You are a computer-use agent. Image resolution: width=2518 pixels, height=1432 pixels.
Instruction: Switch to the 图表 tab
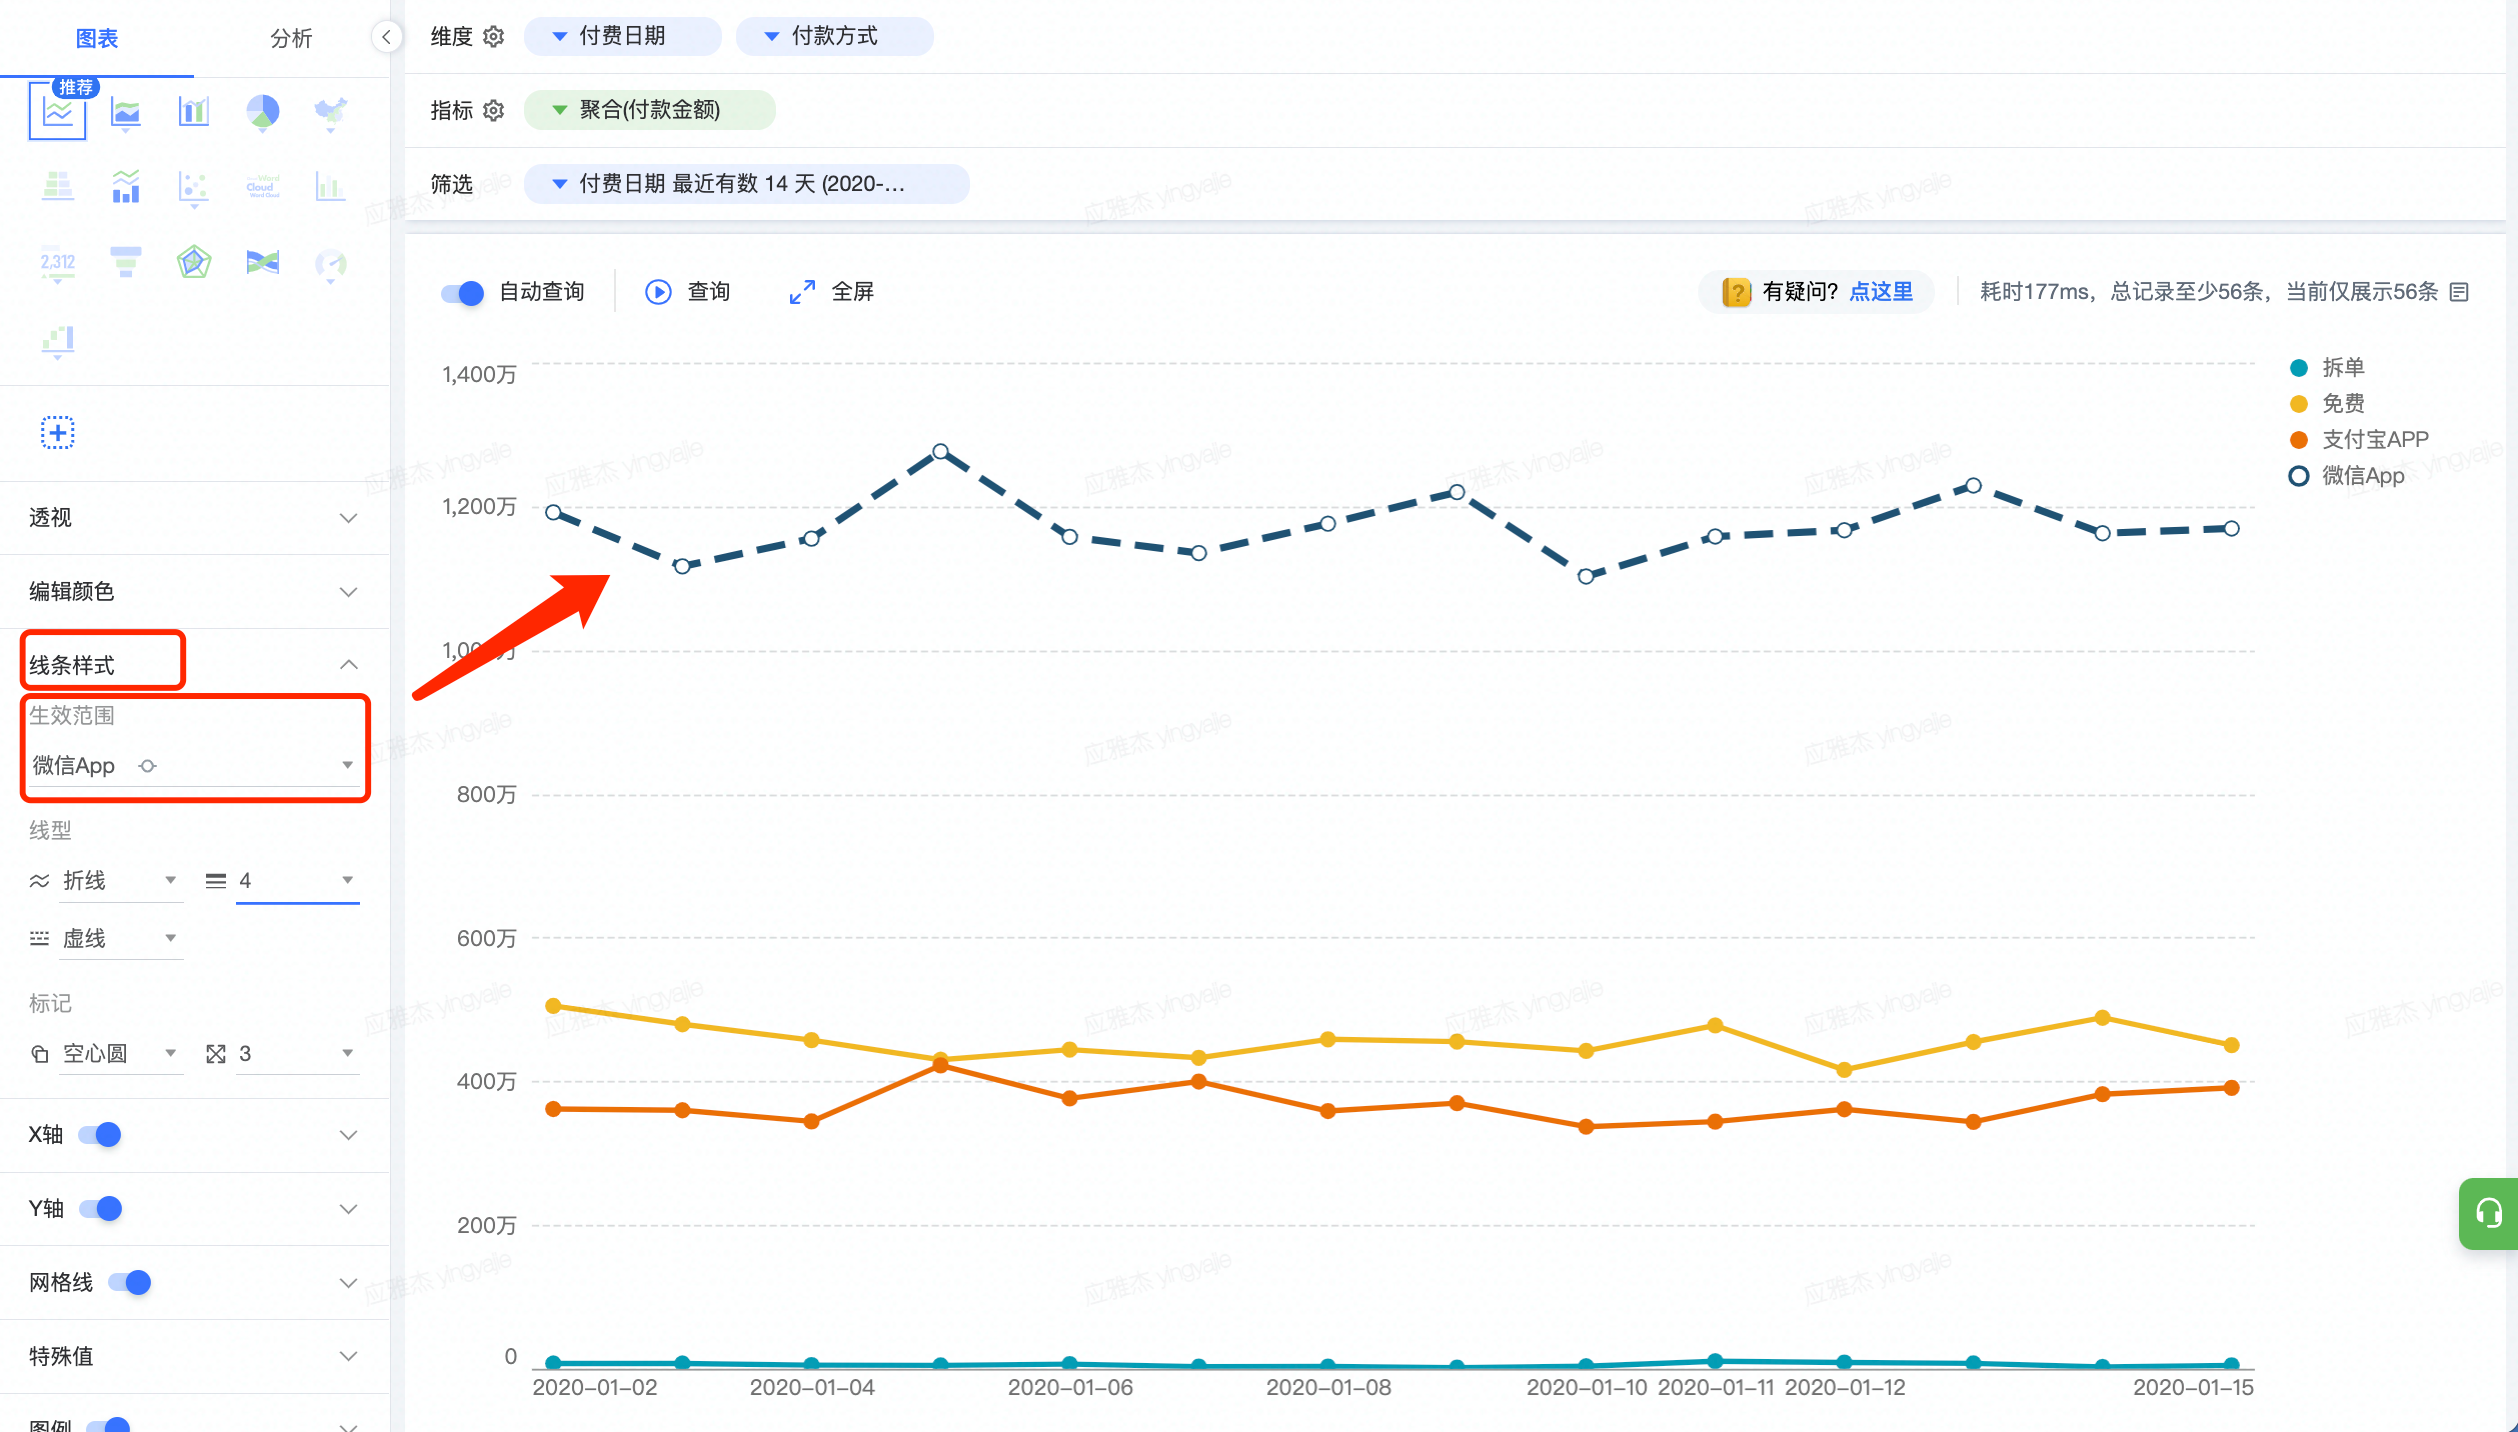pyautogui.click(x=97, y=38)
